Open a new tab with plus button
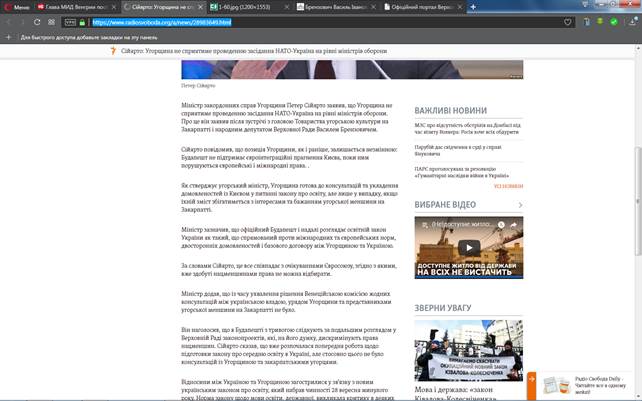The image size is (642, 401). pyautogui.click(x=472, y=6)
